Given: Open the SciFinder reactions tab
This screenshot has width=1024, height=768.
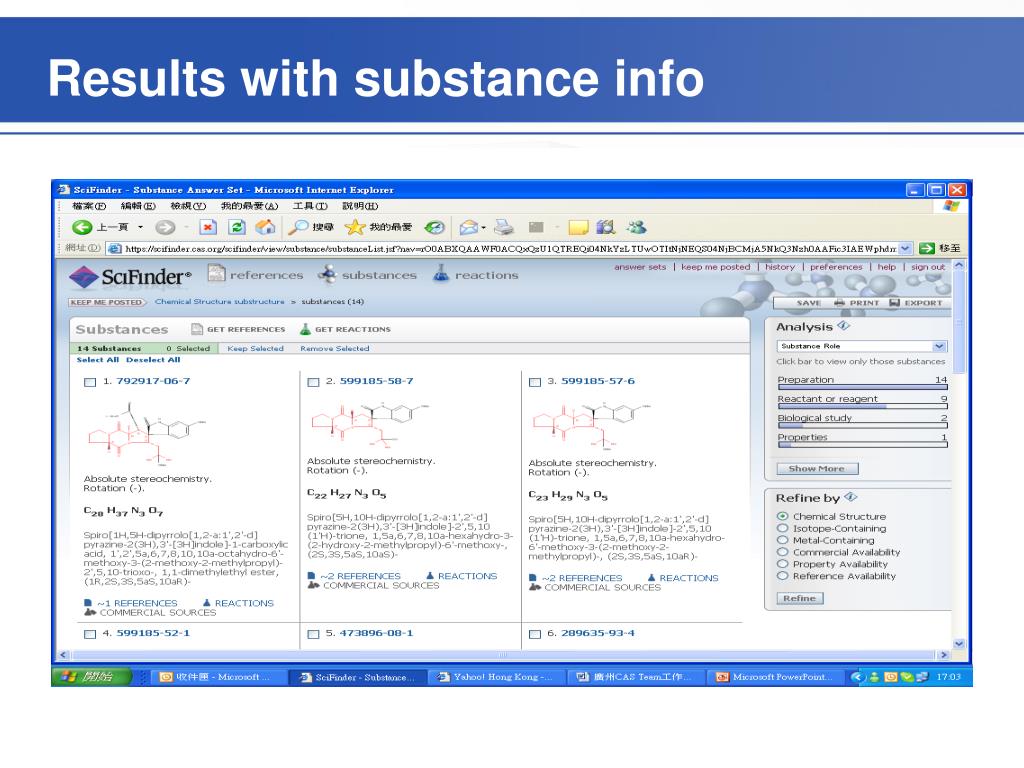Looking at the screenshot, I should click(476, 274).
